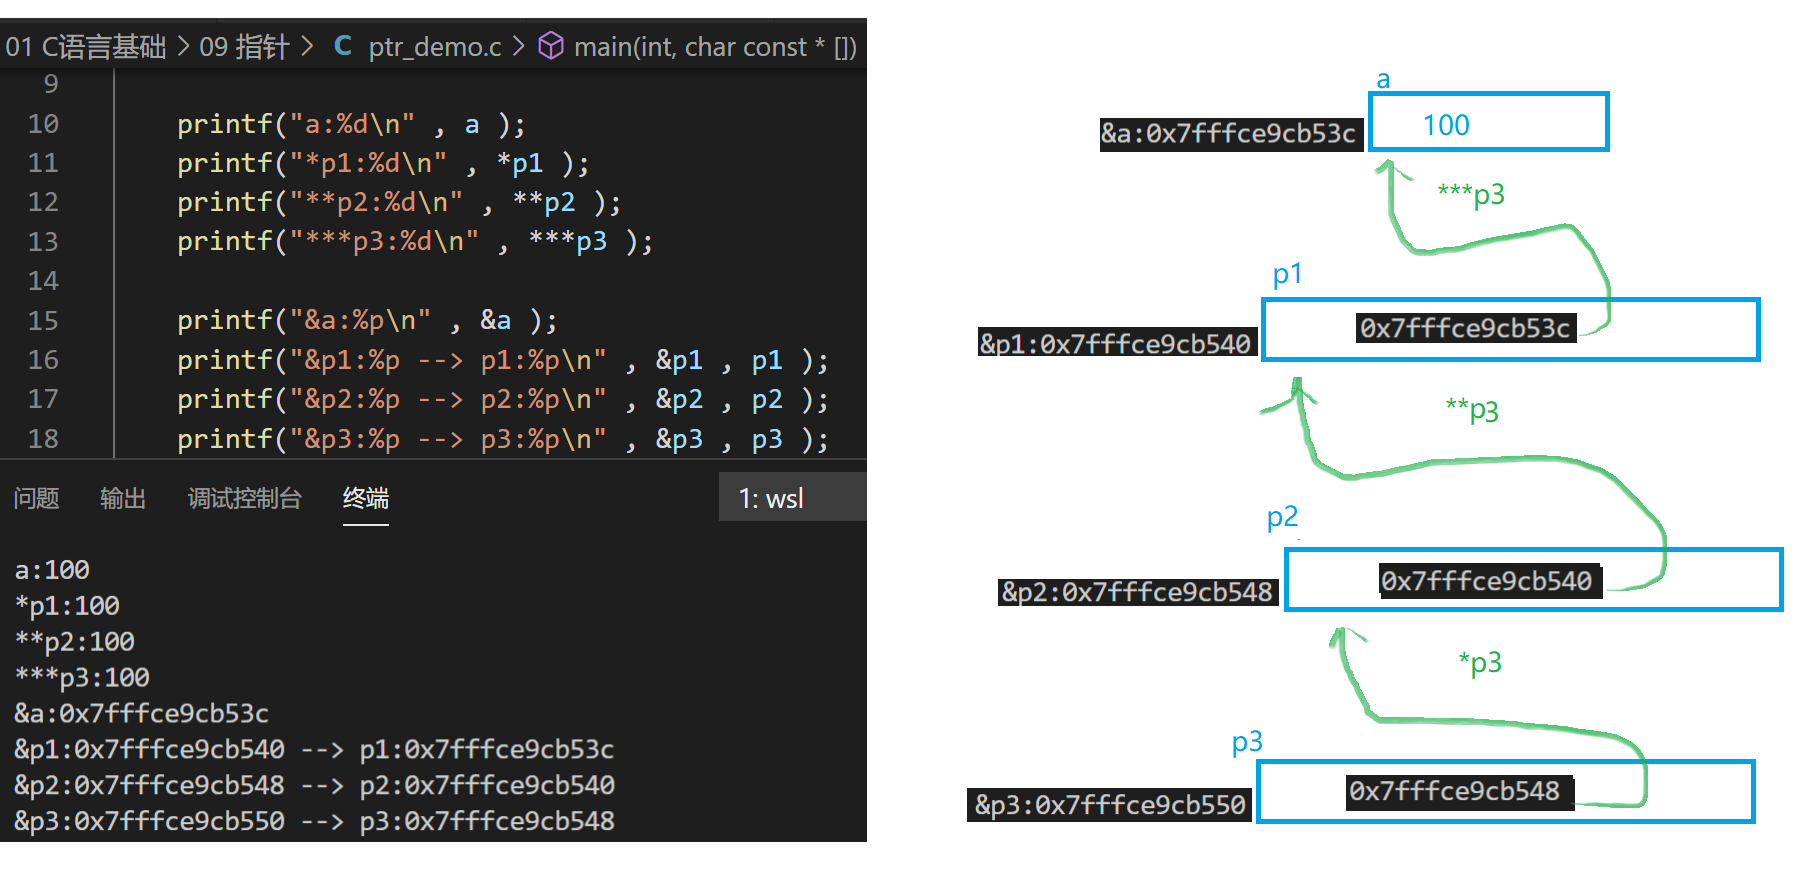Click the 0x7fffce9cb53c value in box p1
Viewport: 1806px width, 869px height.
(x=1465, y=328)
